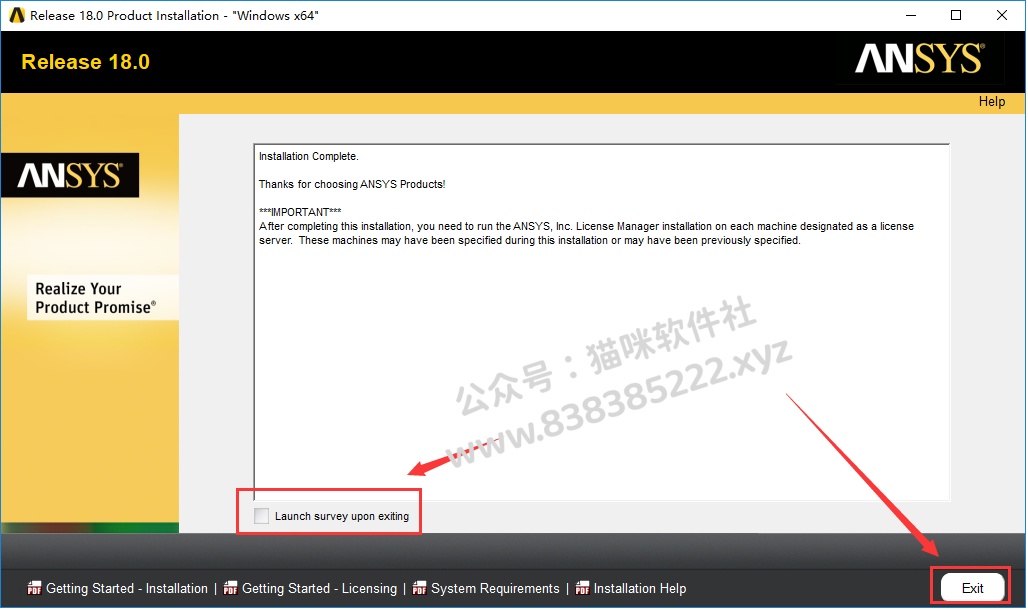Click the '***IMPORTANT***' heading text
The image size is (1028, 610).
[x=300, y=212]
